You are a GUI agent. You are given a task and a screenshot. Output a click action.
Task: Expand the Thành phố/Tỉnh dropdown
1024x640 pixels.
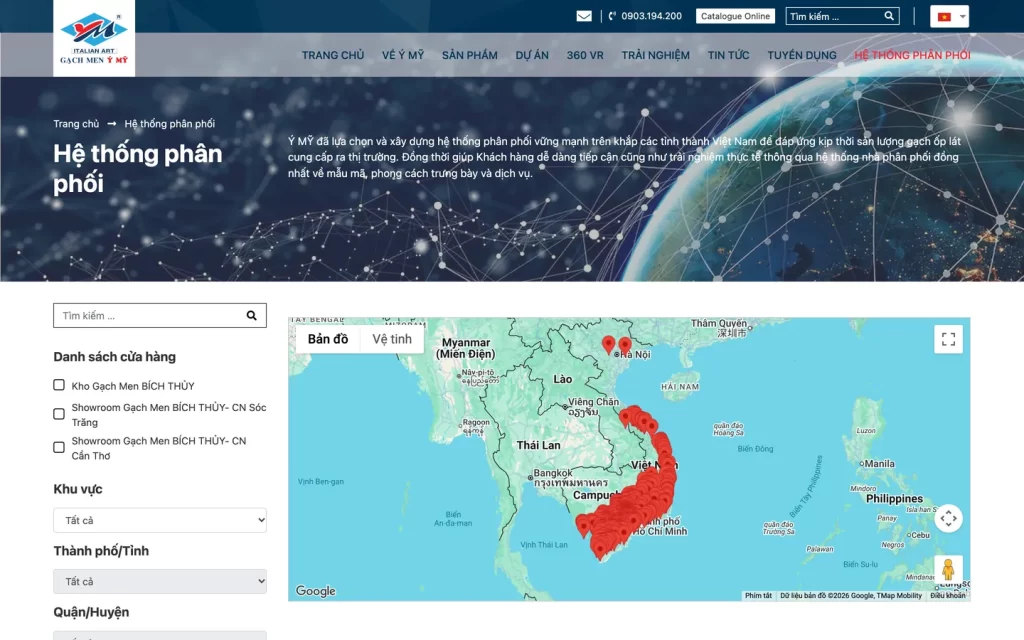coord(160,581)
